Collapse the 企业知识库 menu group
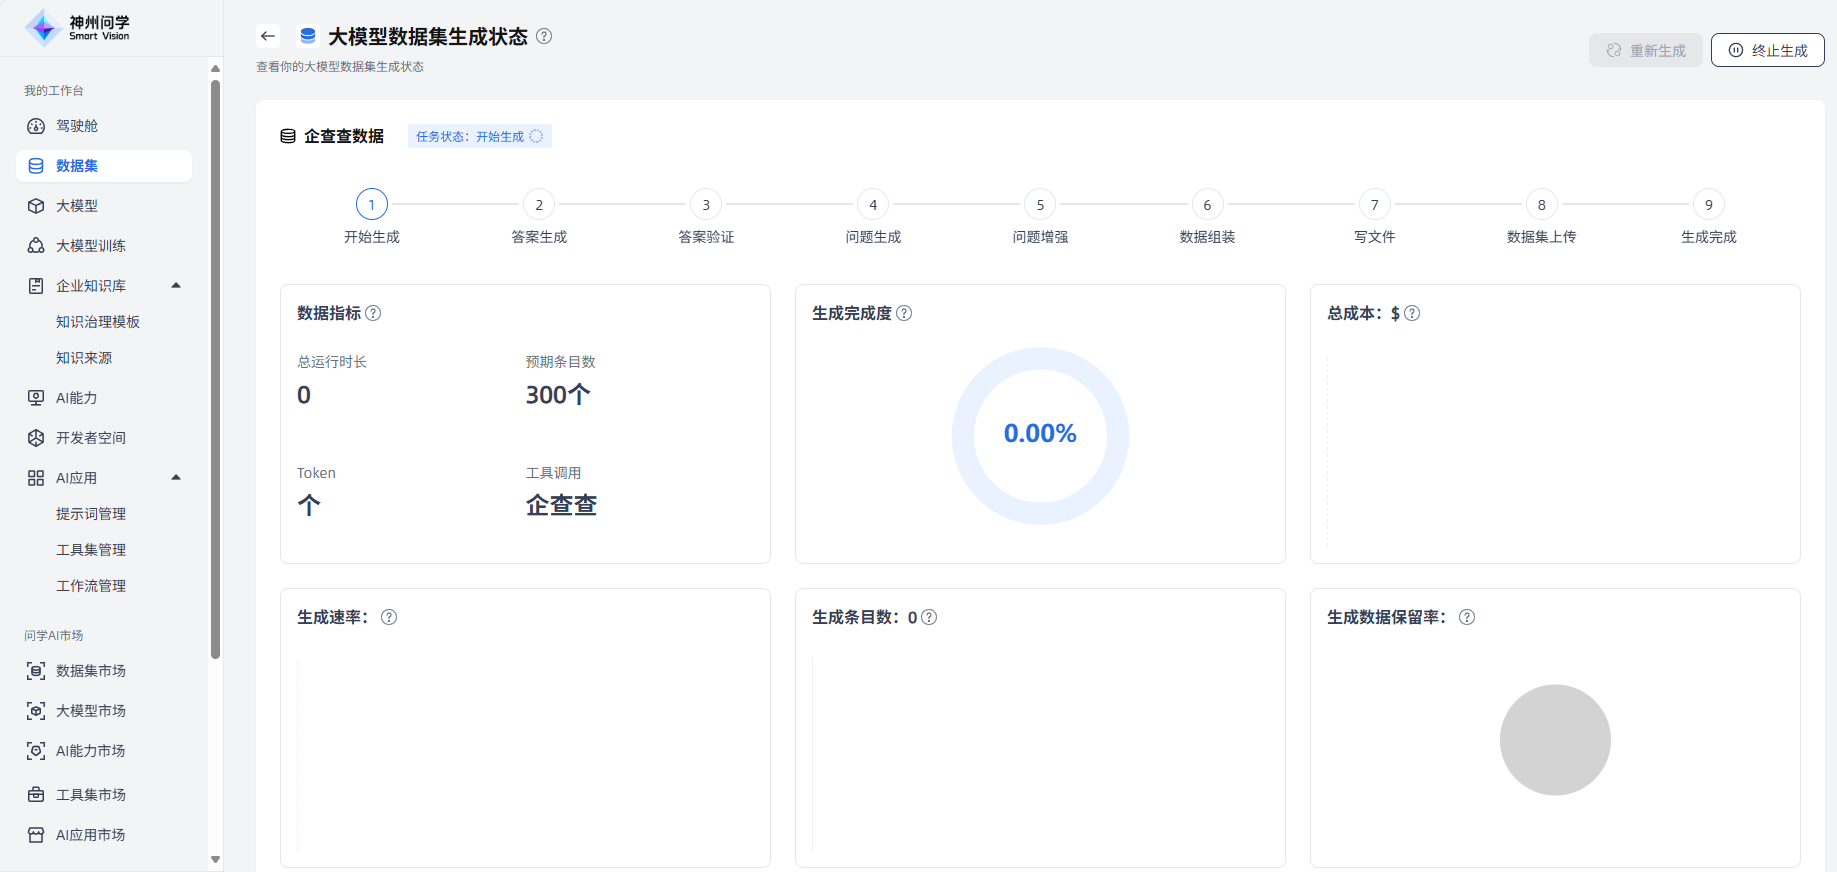The height and width of the screenshot is (872, 1837). click(176, 286)
